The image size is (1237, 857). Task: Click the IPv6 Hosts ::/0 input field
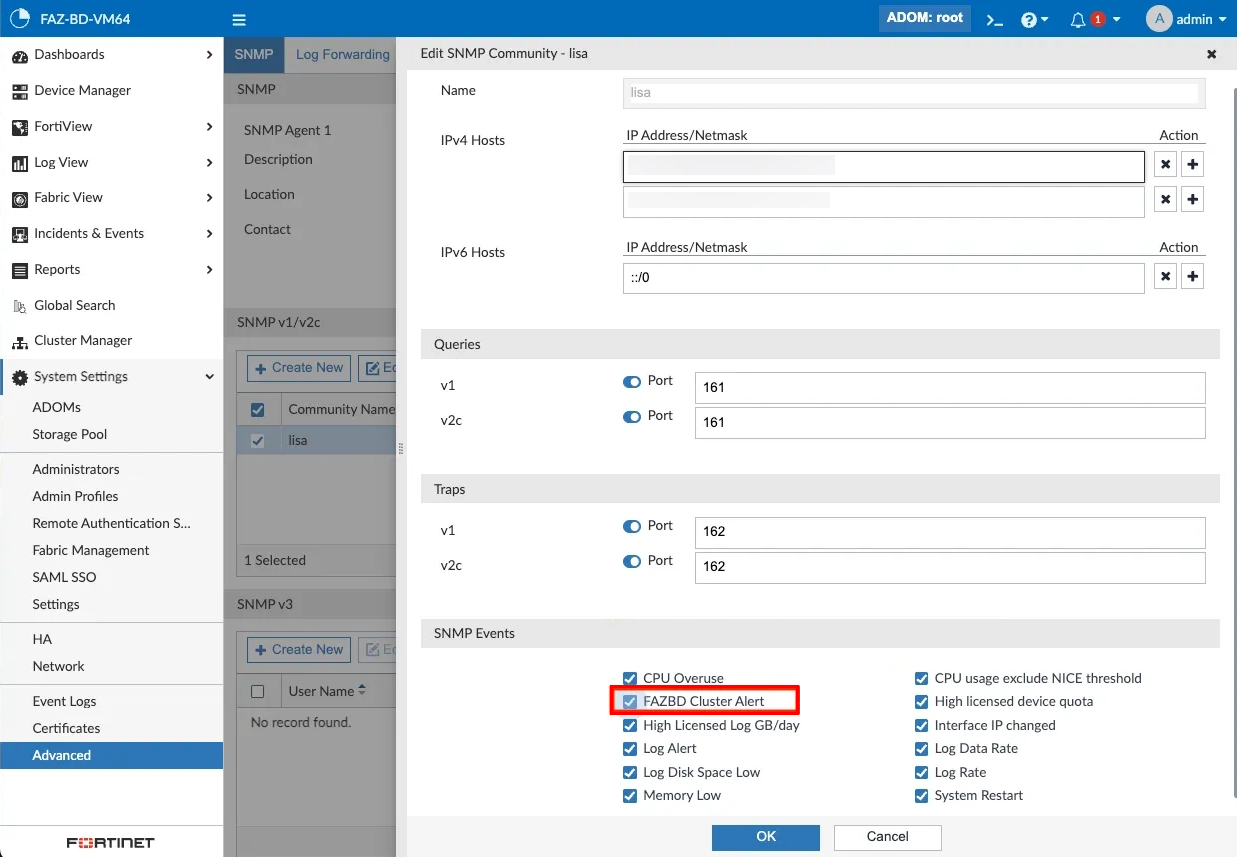coord(883,276)
